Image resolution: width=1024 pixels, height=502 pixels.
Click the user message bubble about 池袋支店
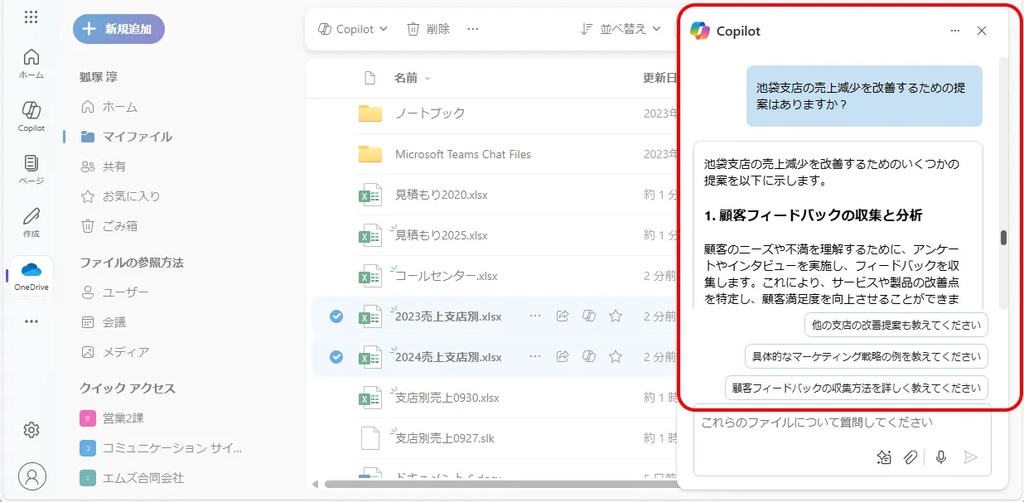tap(864, 96)
